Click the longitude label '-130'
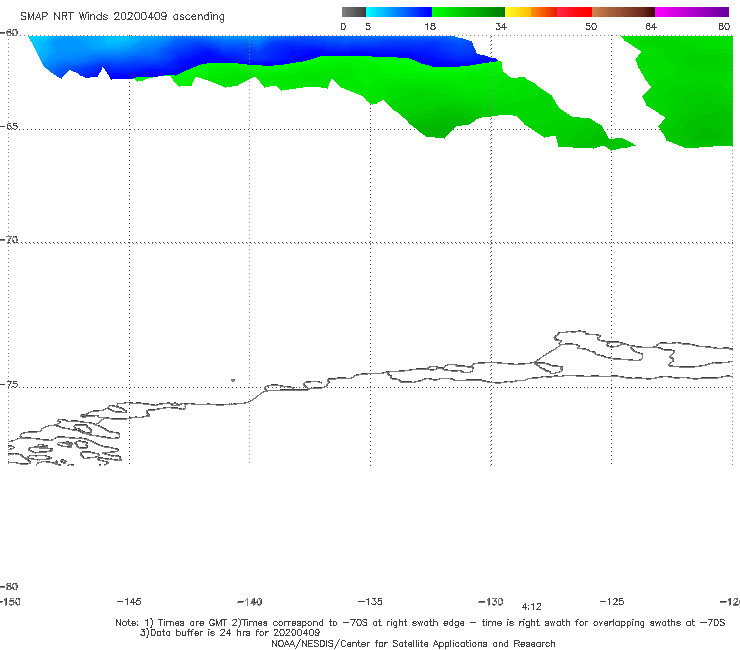 [491, 602]
